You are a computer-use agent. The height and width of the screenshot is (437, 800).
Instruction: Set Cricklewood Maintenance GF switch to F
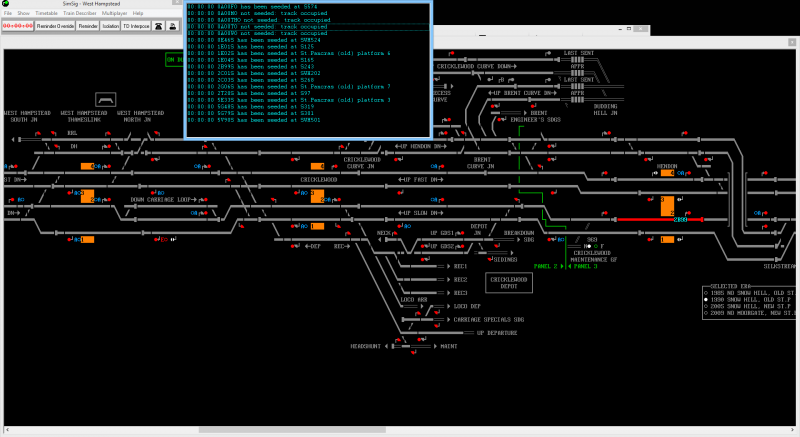(x=596, y=246)
